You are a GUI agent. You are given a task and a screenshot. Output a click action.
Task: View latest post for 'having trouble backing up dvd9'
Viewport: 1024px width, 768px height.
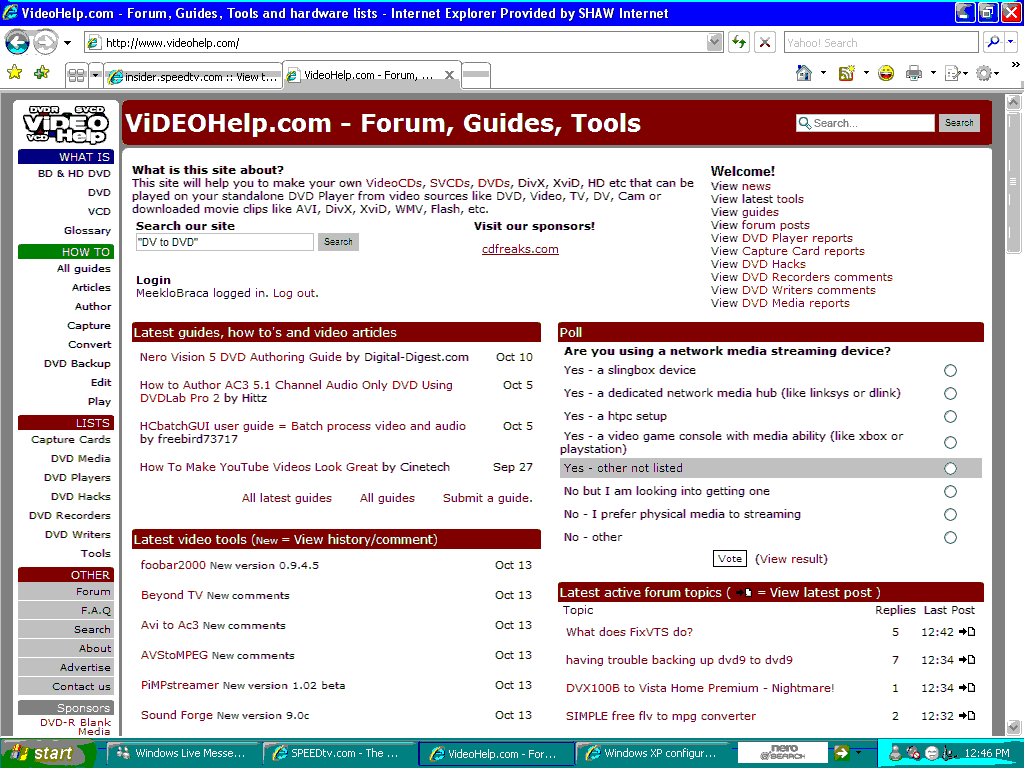967,660
